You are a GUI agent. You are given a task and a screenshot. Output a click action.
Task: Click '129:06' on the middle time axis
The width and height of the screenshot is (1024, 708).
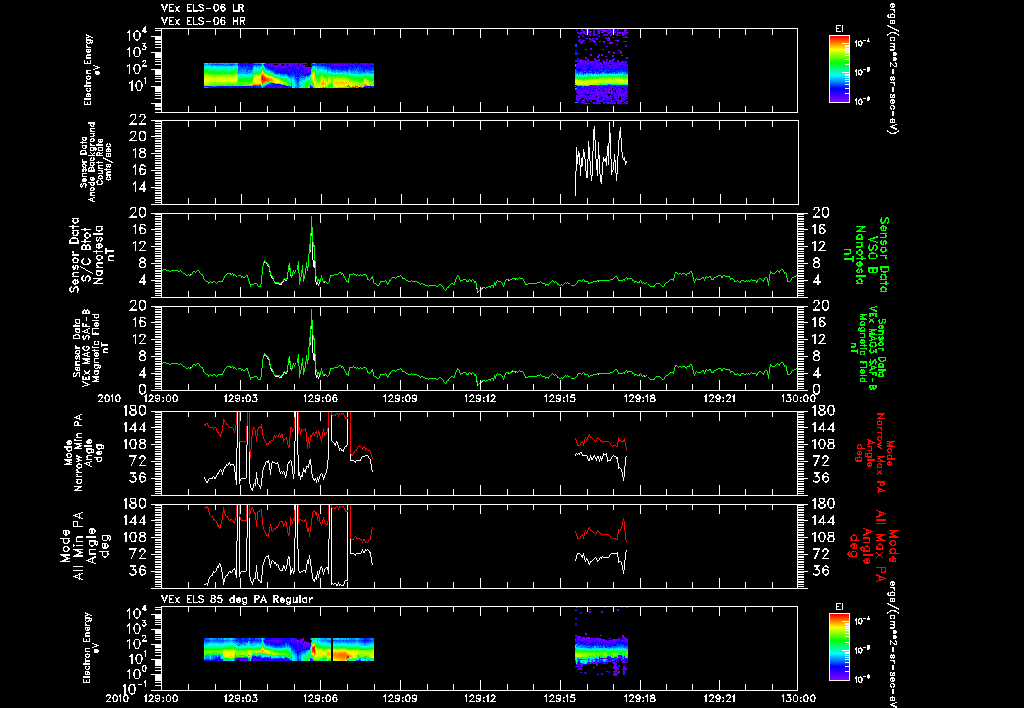tap(321, 398)
